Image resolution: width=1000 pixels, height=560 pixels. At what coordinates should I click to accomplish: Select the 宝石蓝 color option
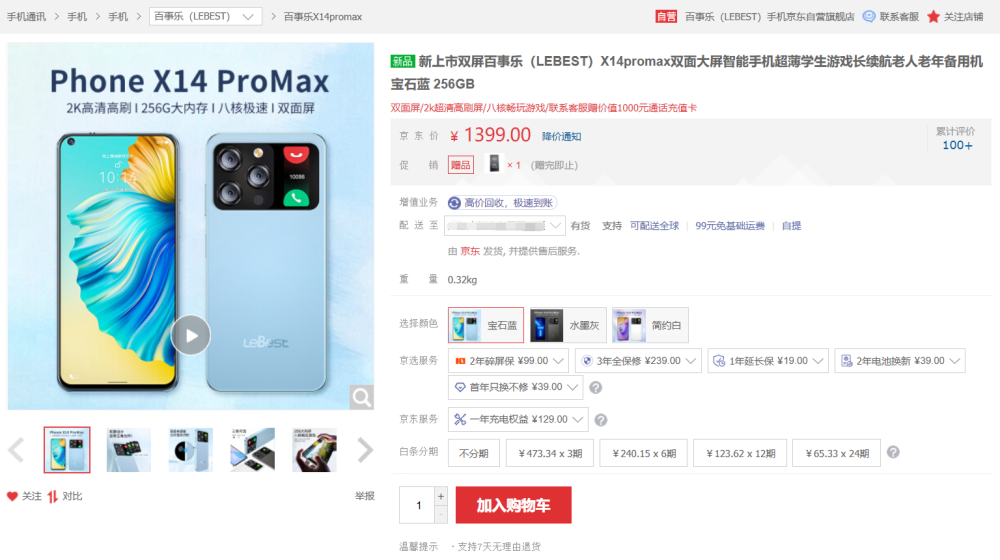click(x=485, y=325)
